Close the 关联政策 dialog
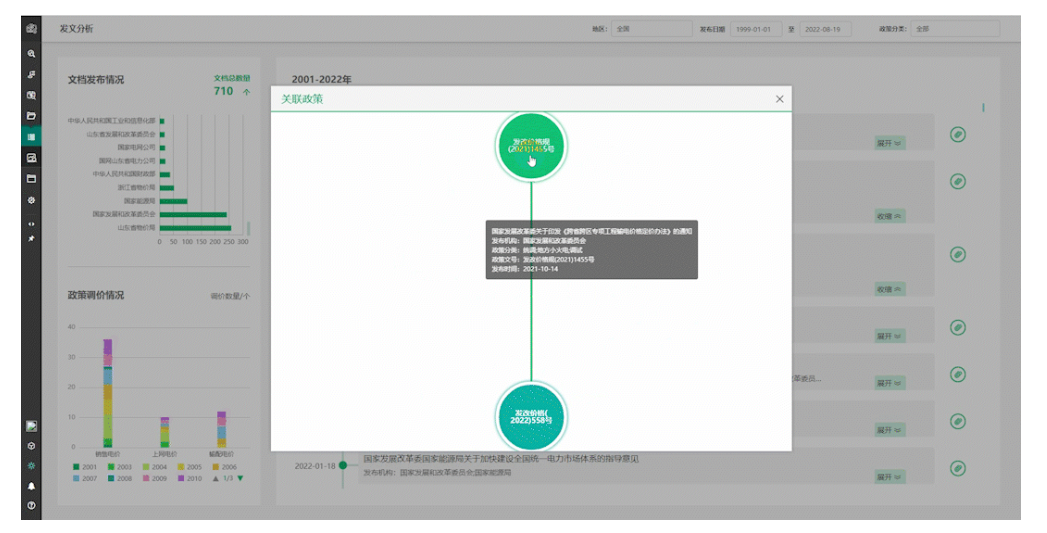Viewport: 1047px width, 533px height. coord(780,99)
